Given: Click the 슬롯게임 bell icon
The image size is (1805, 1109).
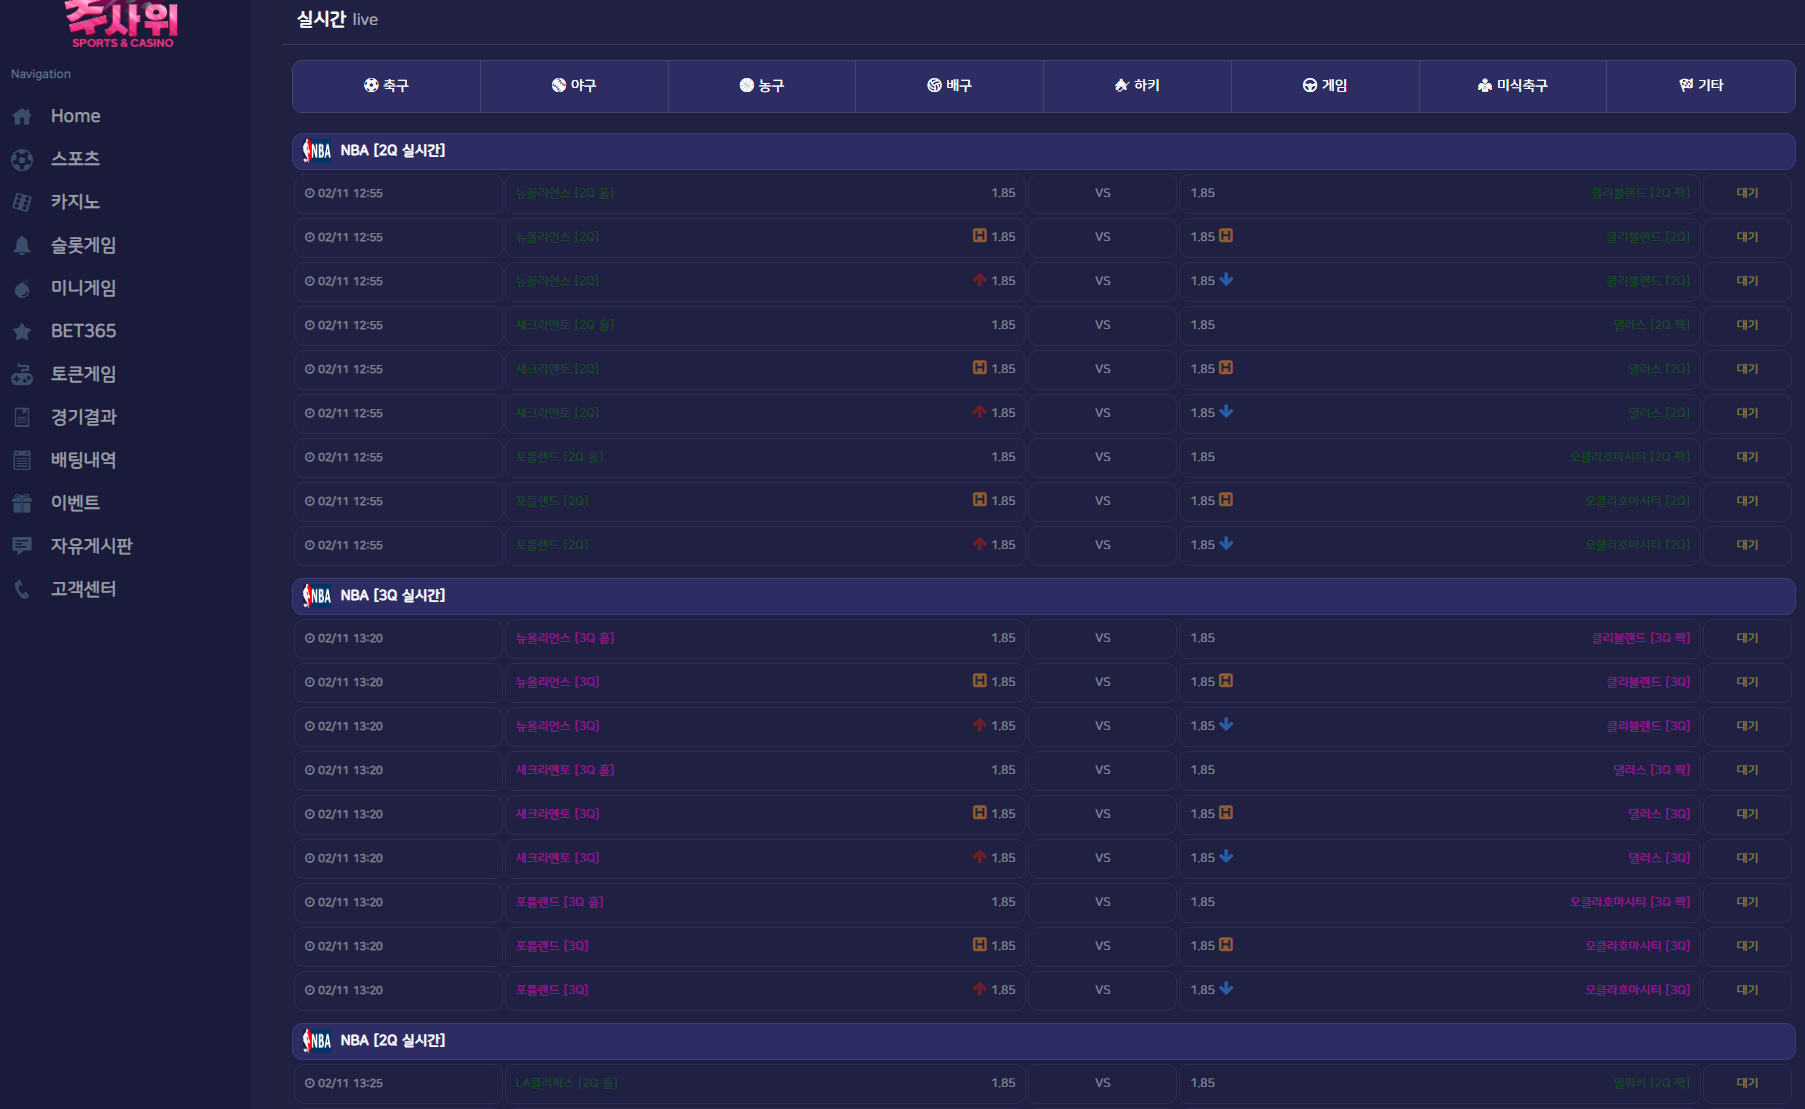Looking at the screenshot, I should pos(22,246).
